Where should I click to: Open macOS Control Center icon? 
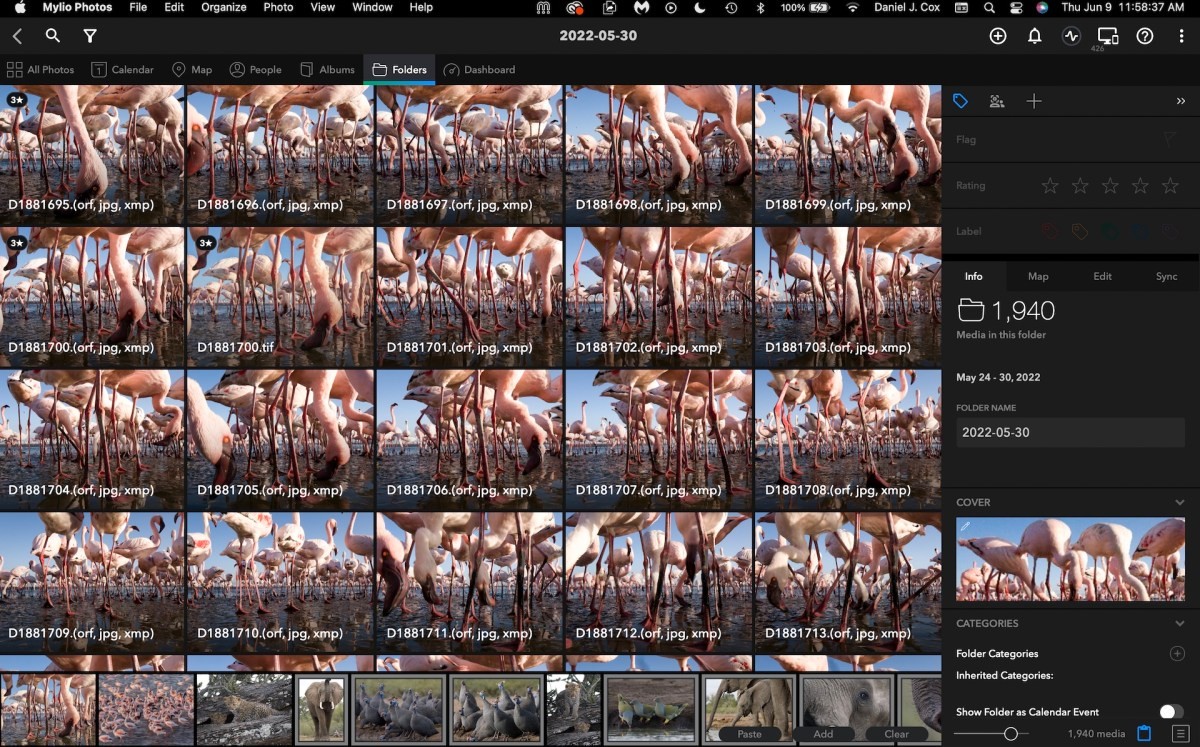coord(1016,7)
